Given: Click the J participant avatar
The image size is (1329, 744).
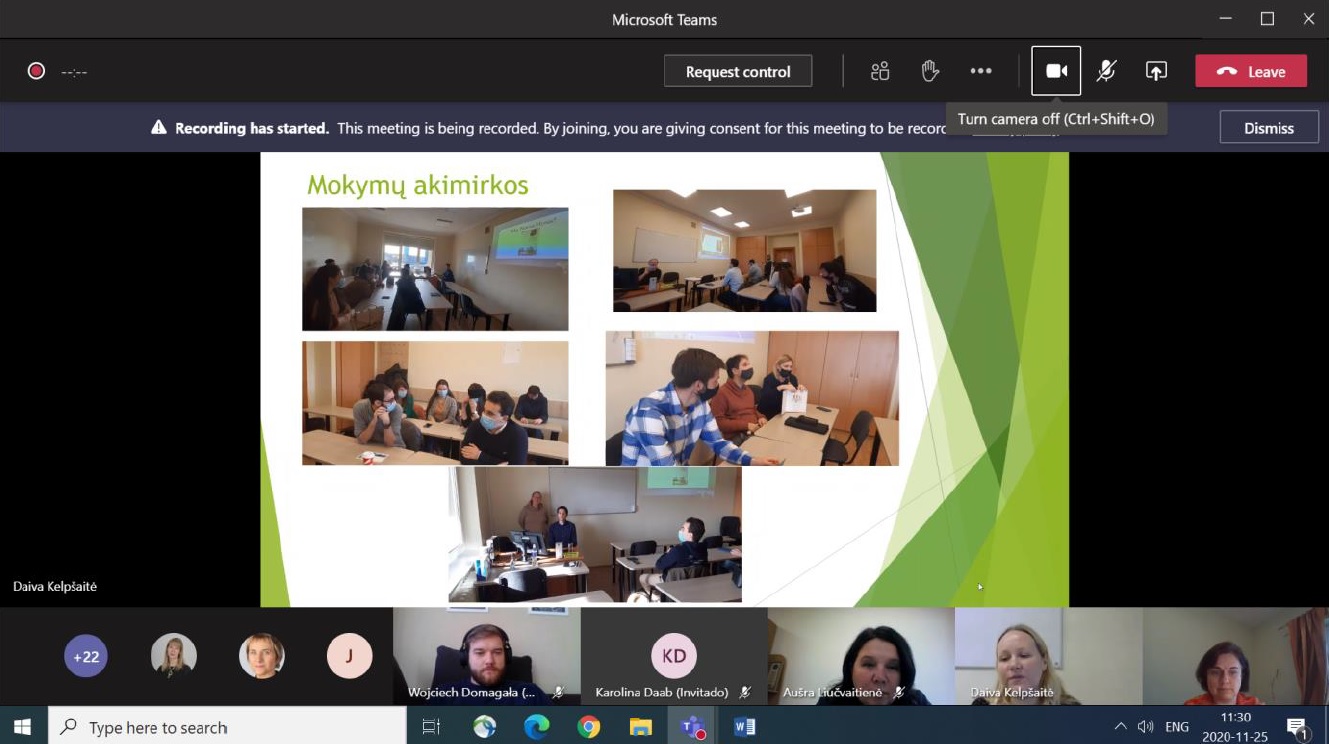Looking at the screenshot, I should [349, 657].
